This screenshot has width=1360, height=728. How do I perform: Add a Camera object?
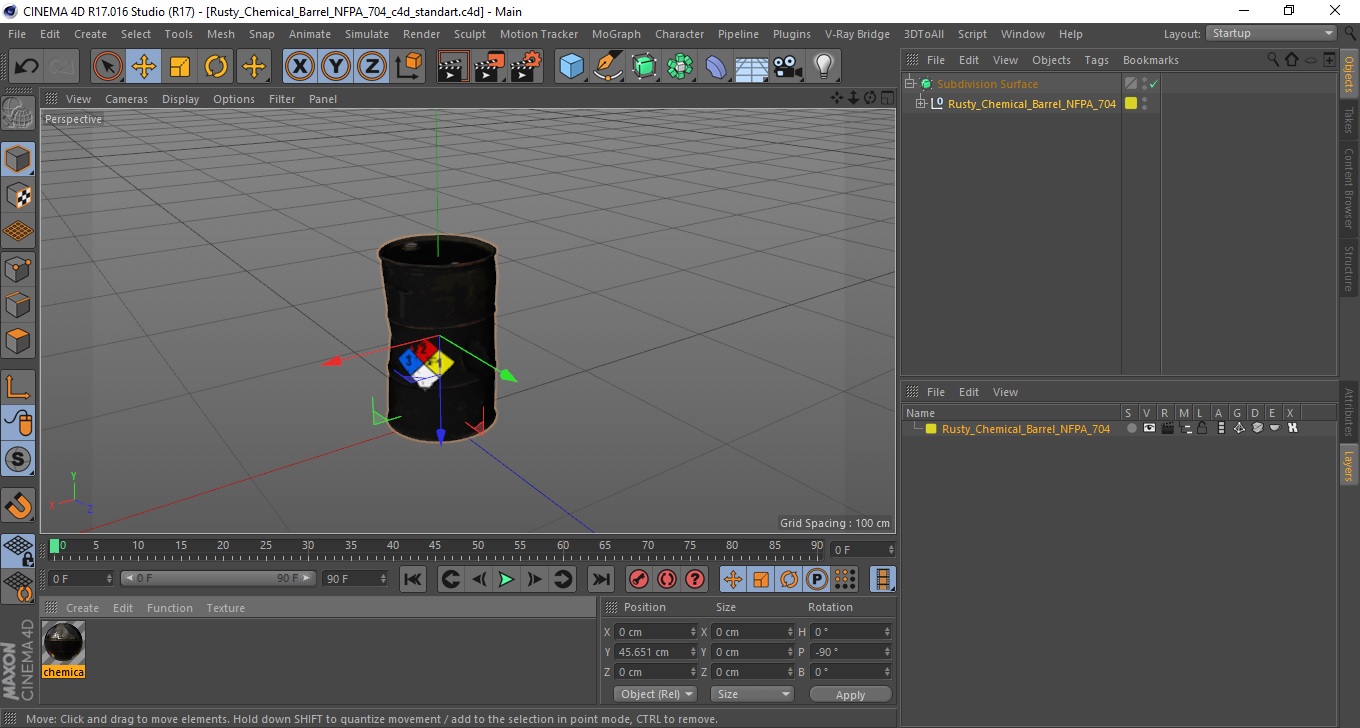788,67
